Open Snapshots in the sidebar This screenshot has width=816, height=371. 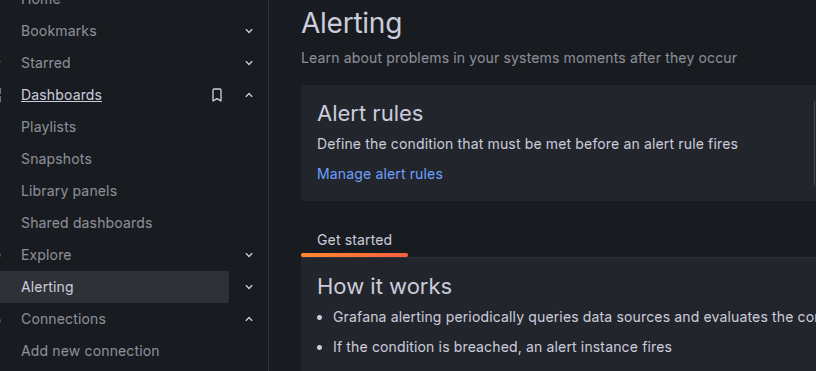(x=56, y=159)
